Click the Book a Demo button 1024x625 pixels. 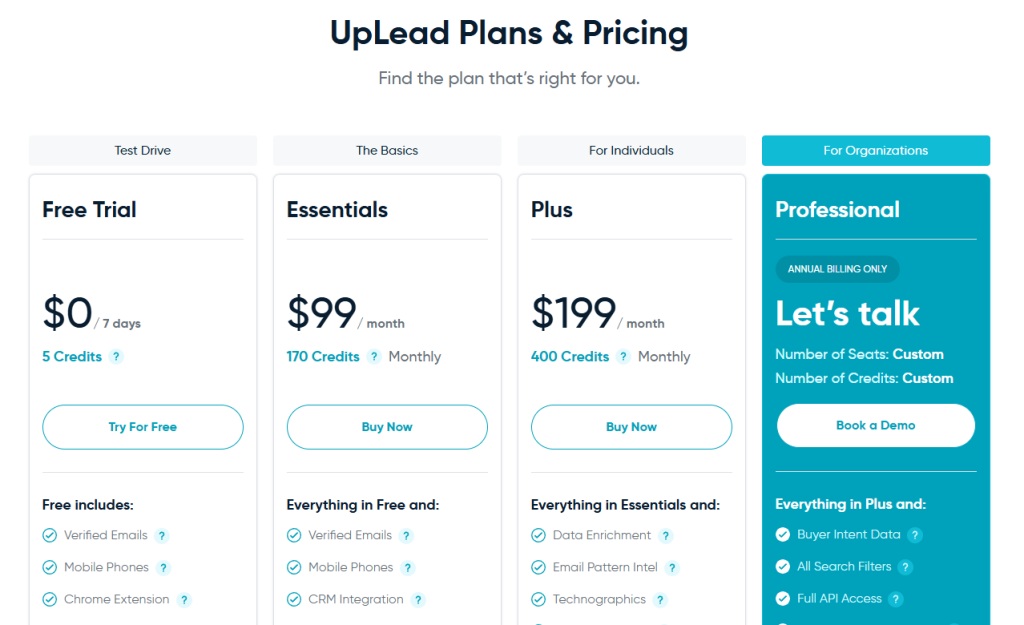tap(876, 425)
